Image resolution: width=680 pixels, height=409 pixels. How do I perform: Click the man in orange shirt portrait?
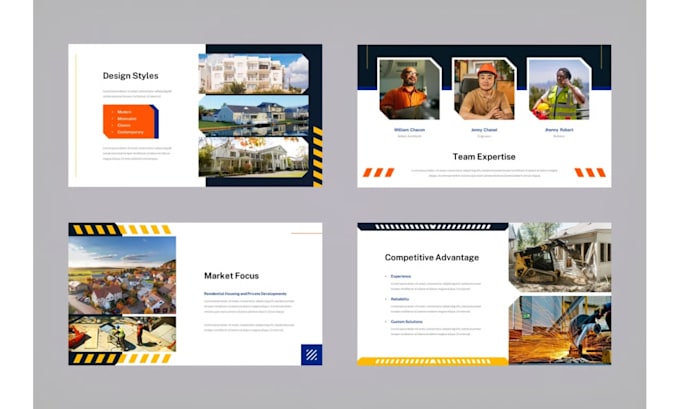[409, 89]
